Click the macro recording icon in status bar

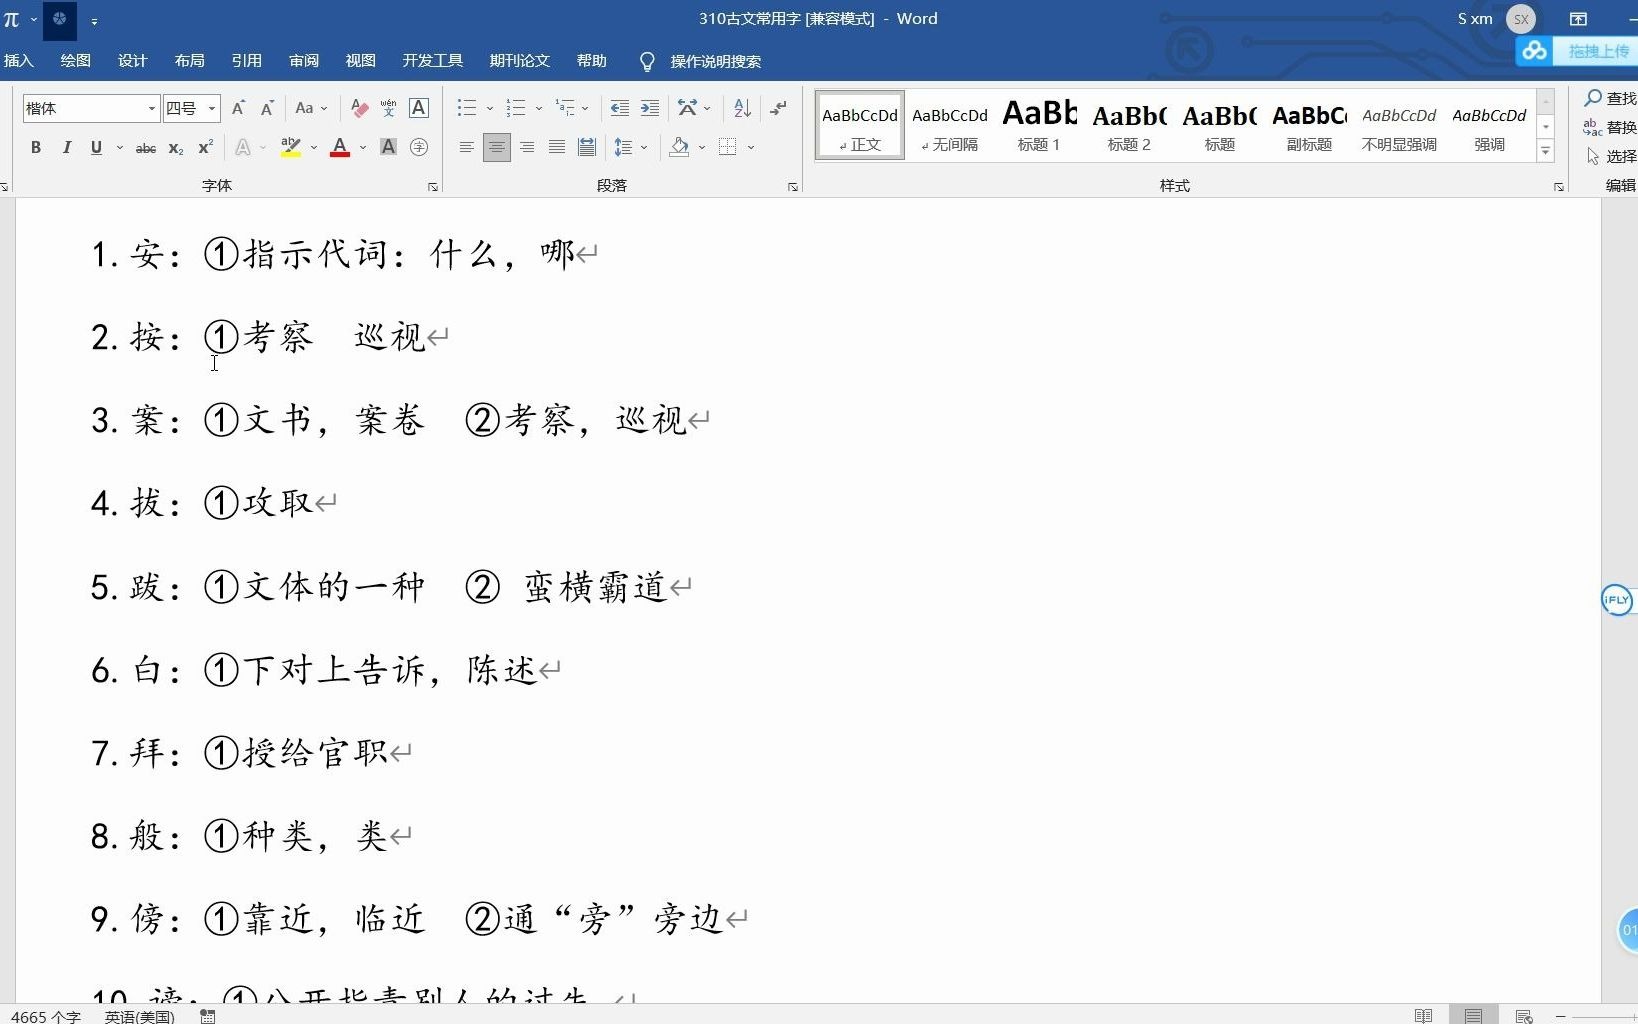208,1016
